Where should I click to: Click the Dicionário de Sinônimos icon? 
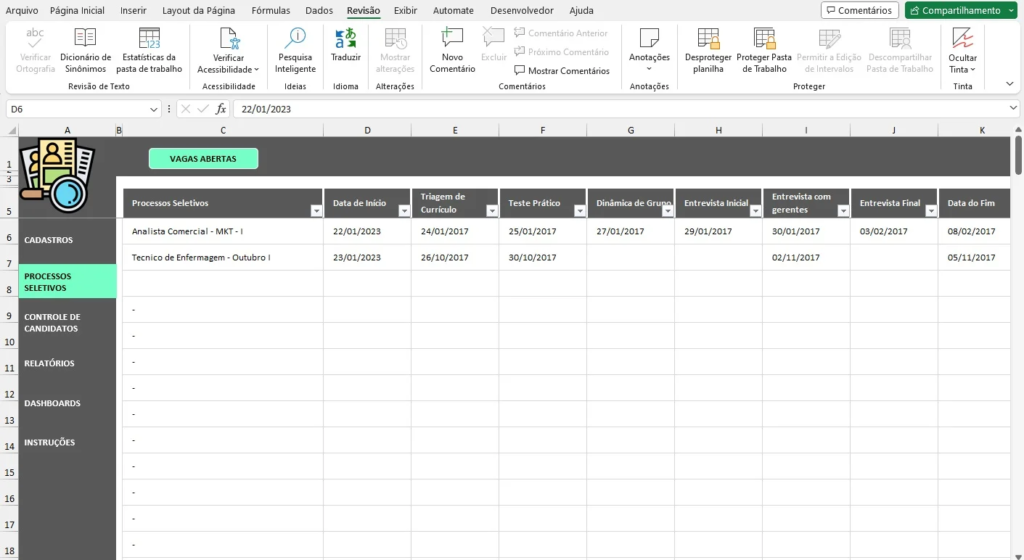85,39
